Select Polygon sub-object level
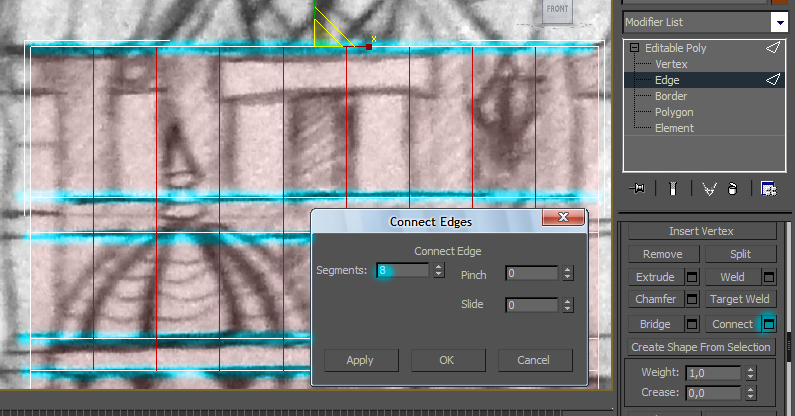 (675, 112)
